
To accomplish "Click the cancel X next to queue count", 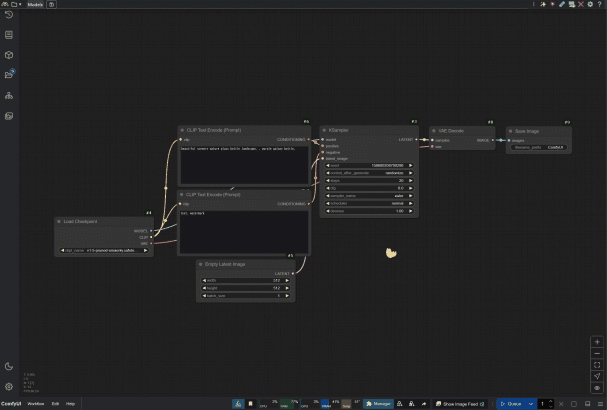I will pyautogui.click(x=561, y=404).
